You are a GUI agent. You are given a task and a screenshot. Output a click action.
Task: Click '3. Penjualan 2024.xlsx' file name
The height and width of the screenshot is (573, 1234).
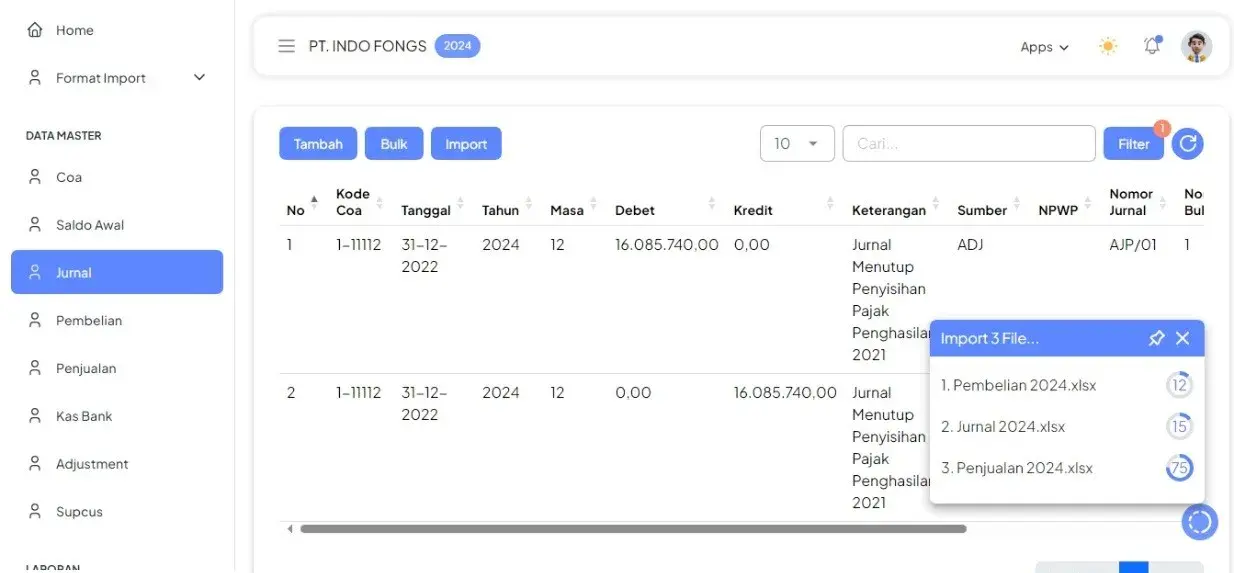(x=1017, y=468)
